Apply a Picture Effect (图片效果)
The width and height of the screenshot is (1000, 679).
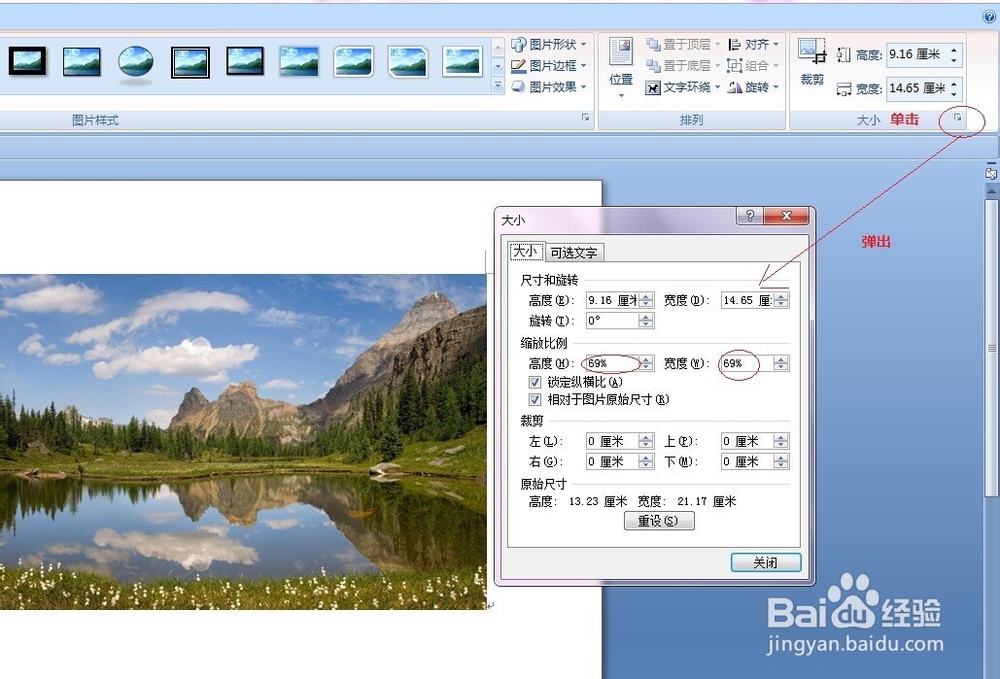(x=545, y=88)
